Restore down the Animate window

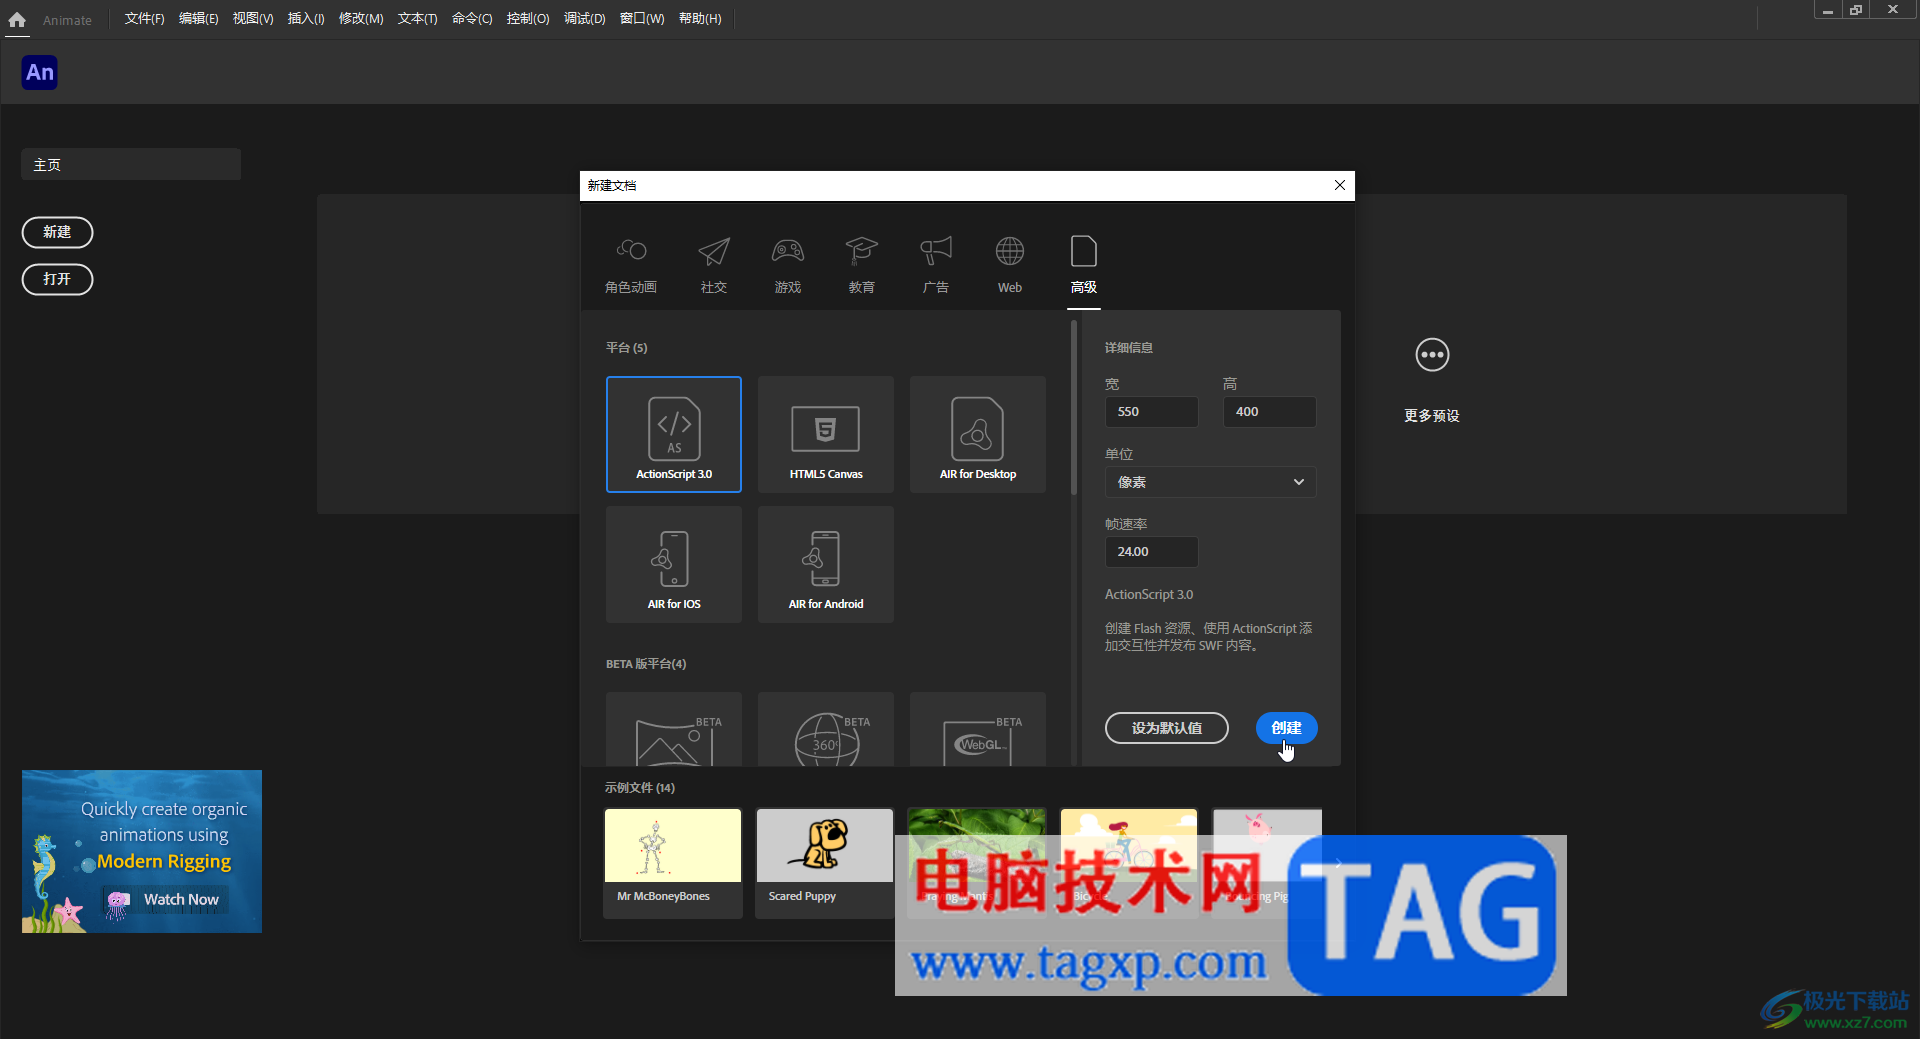pyautogui.click(x=1856, y=10)
